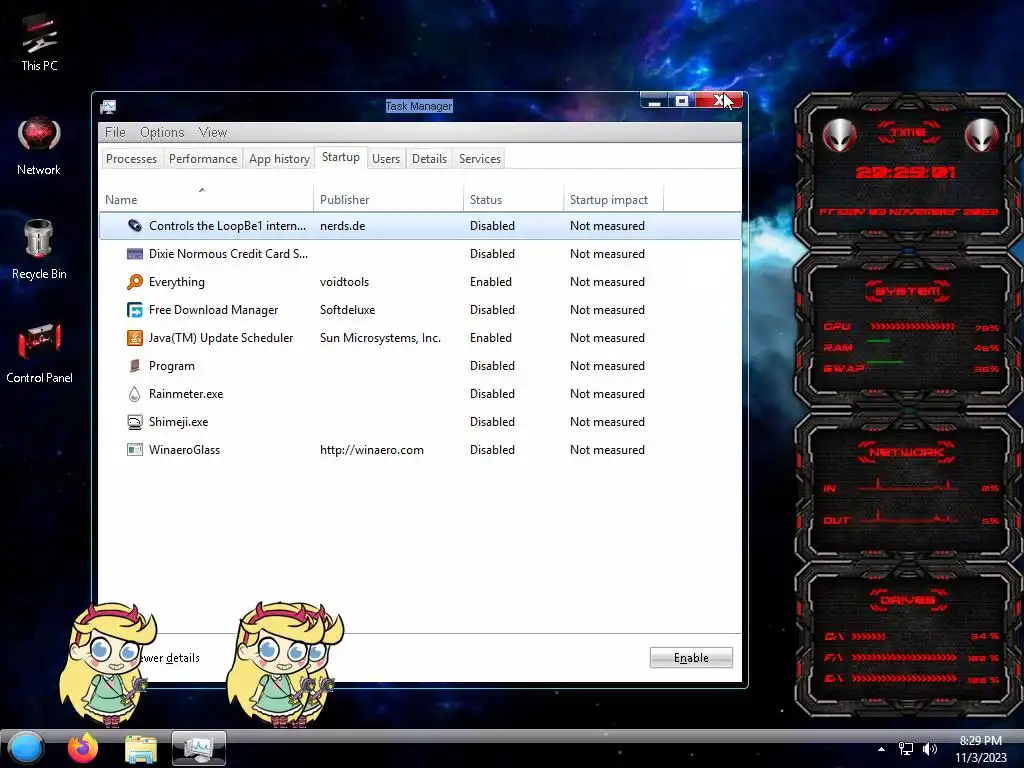Screen dimensions: 1024x768
Task: Click the Everything search magnifier icon
Action: coord(135,282)
